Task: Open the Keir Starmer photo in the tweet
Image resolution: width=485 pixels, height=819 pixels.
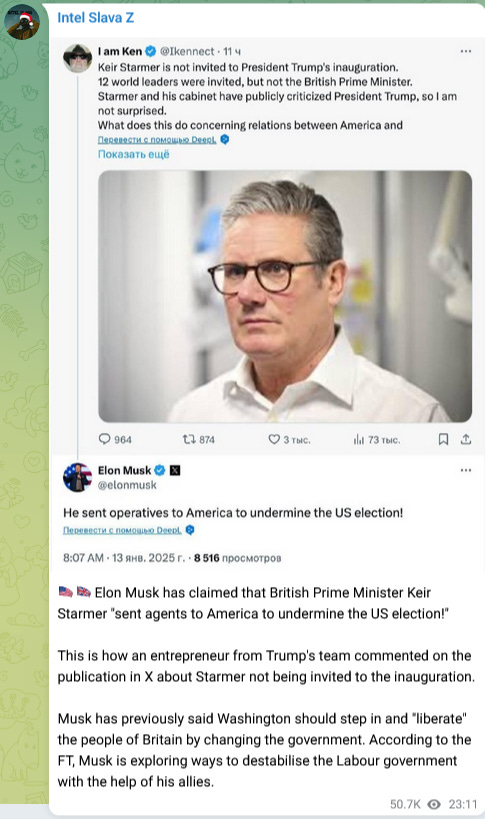Action: coord(285,296)
